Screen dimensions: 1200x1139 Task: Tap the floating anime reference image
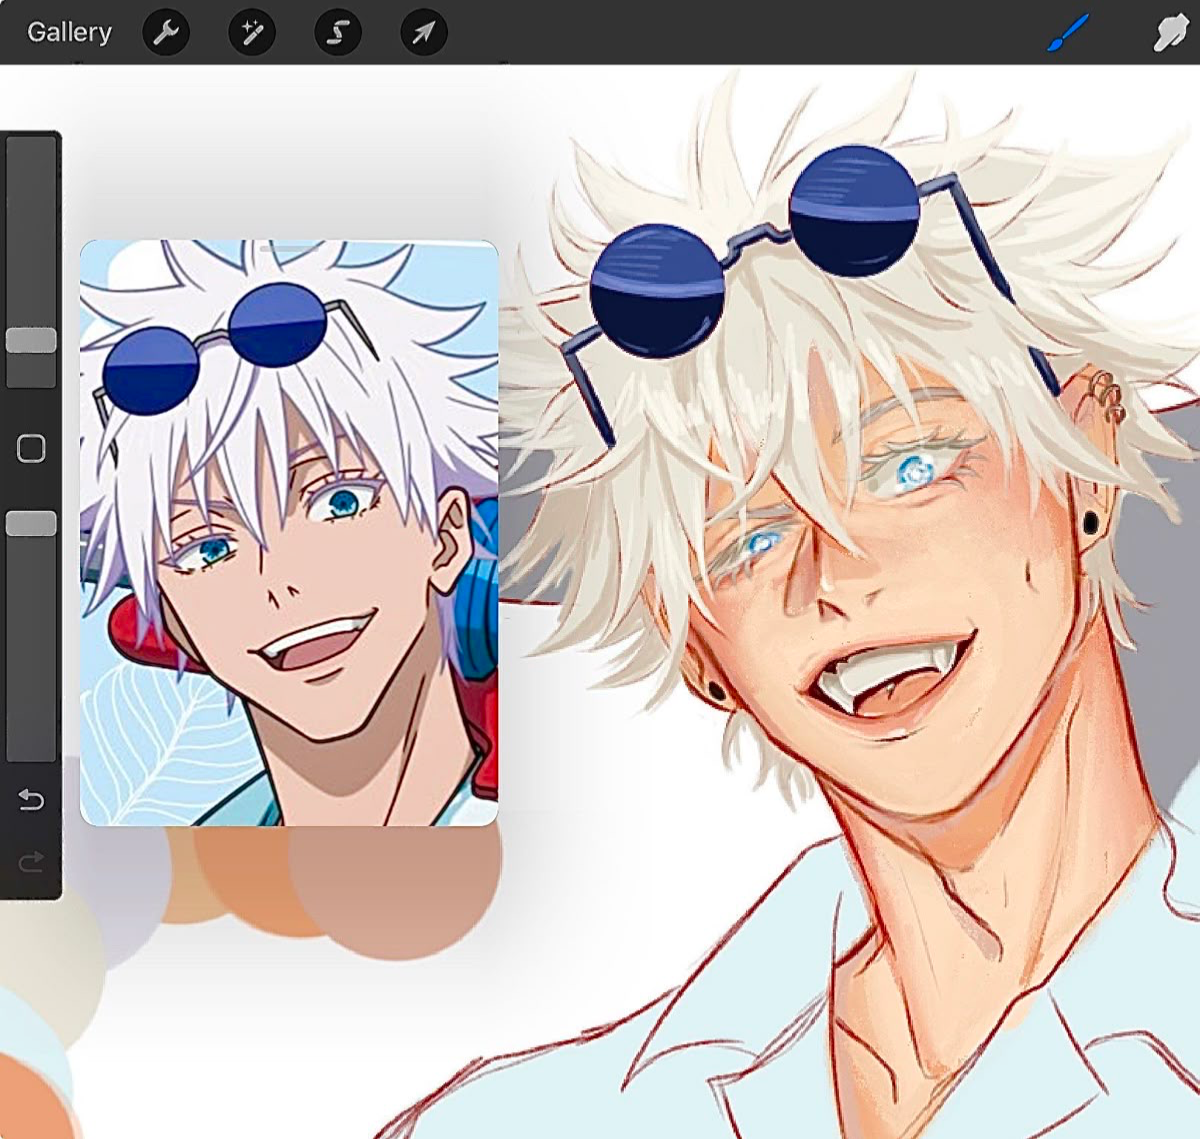point(289,533)
